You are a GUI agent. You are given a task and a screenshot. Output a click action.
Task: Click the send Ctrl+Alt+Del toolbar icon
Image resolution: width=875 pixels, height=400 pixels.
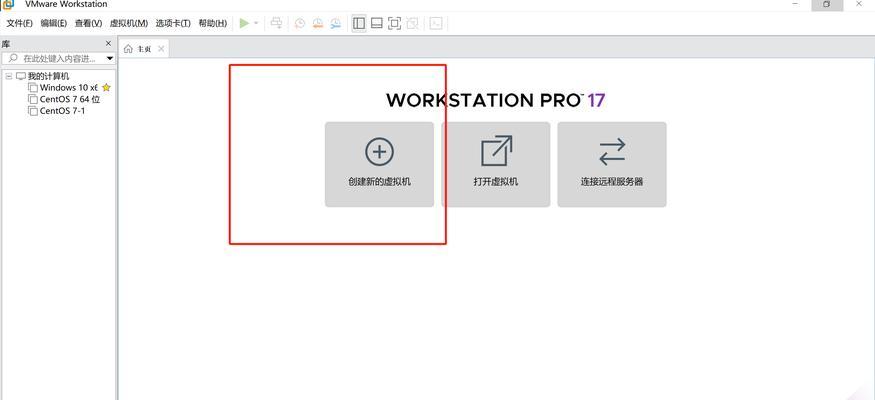(276, 23)
